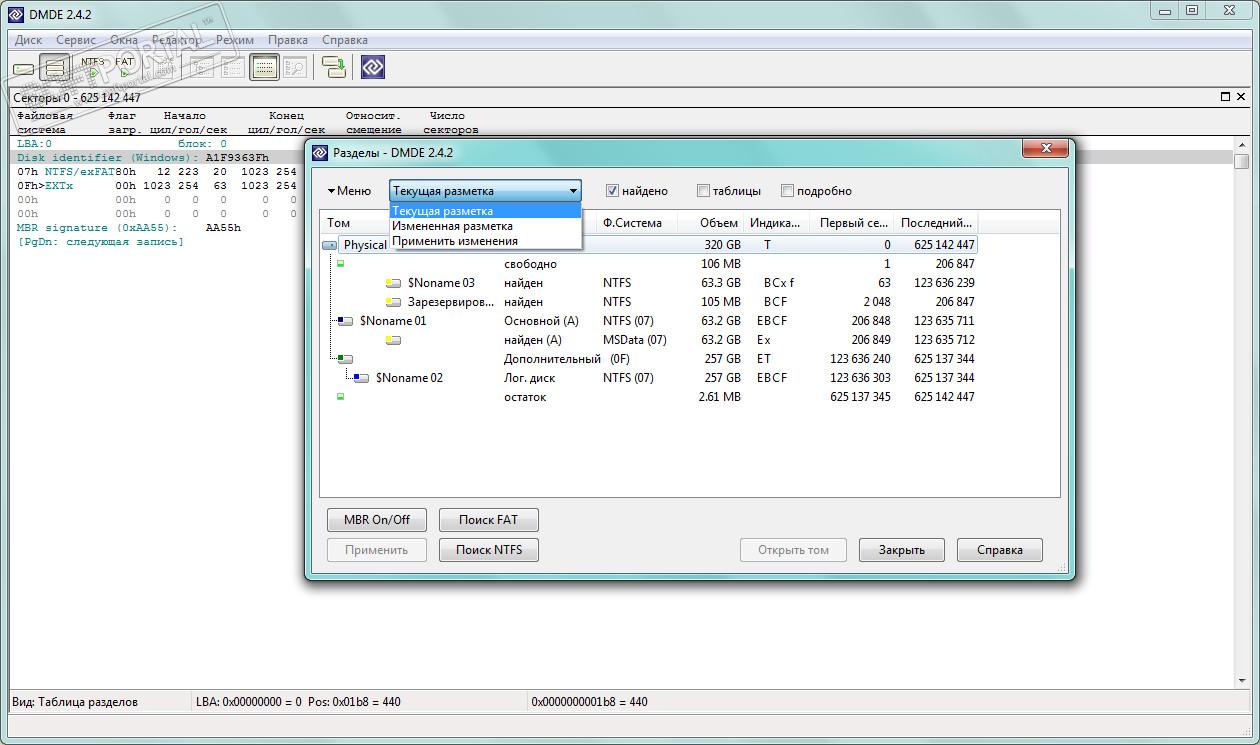Open the Окна menu

[124, 40]
